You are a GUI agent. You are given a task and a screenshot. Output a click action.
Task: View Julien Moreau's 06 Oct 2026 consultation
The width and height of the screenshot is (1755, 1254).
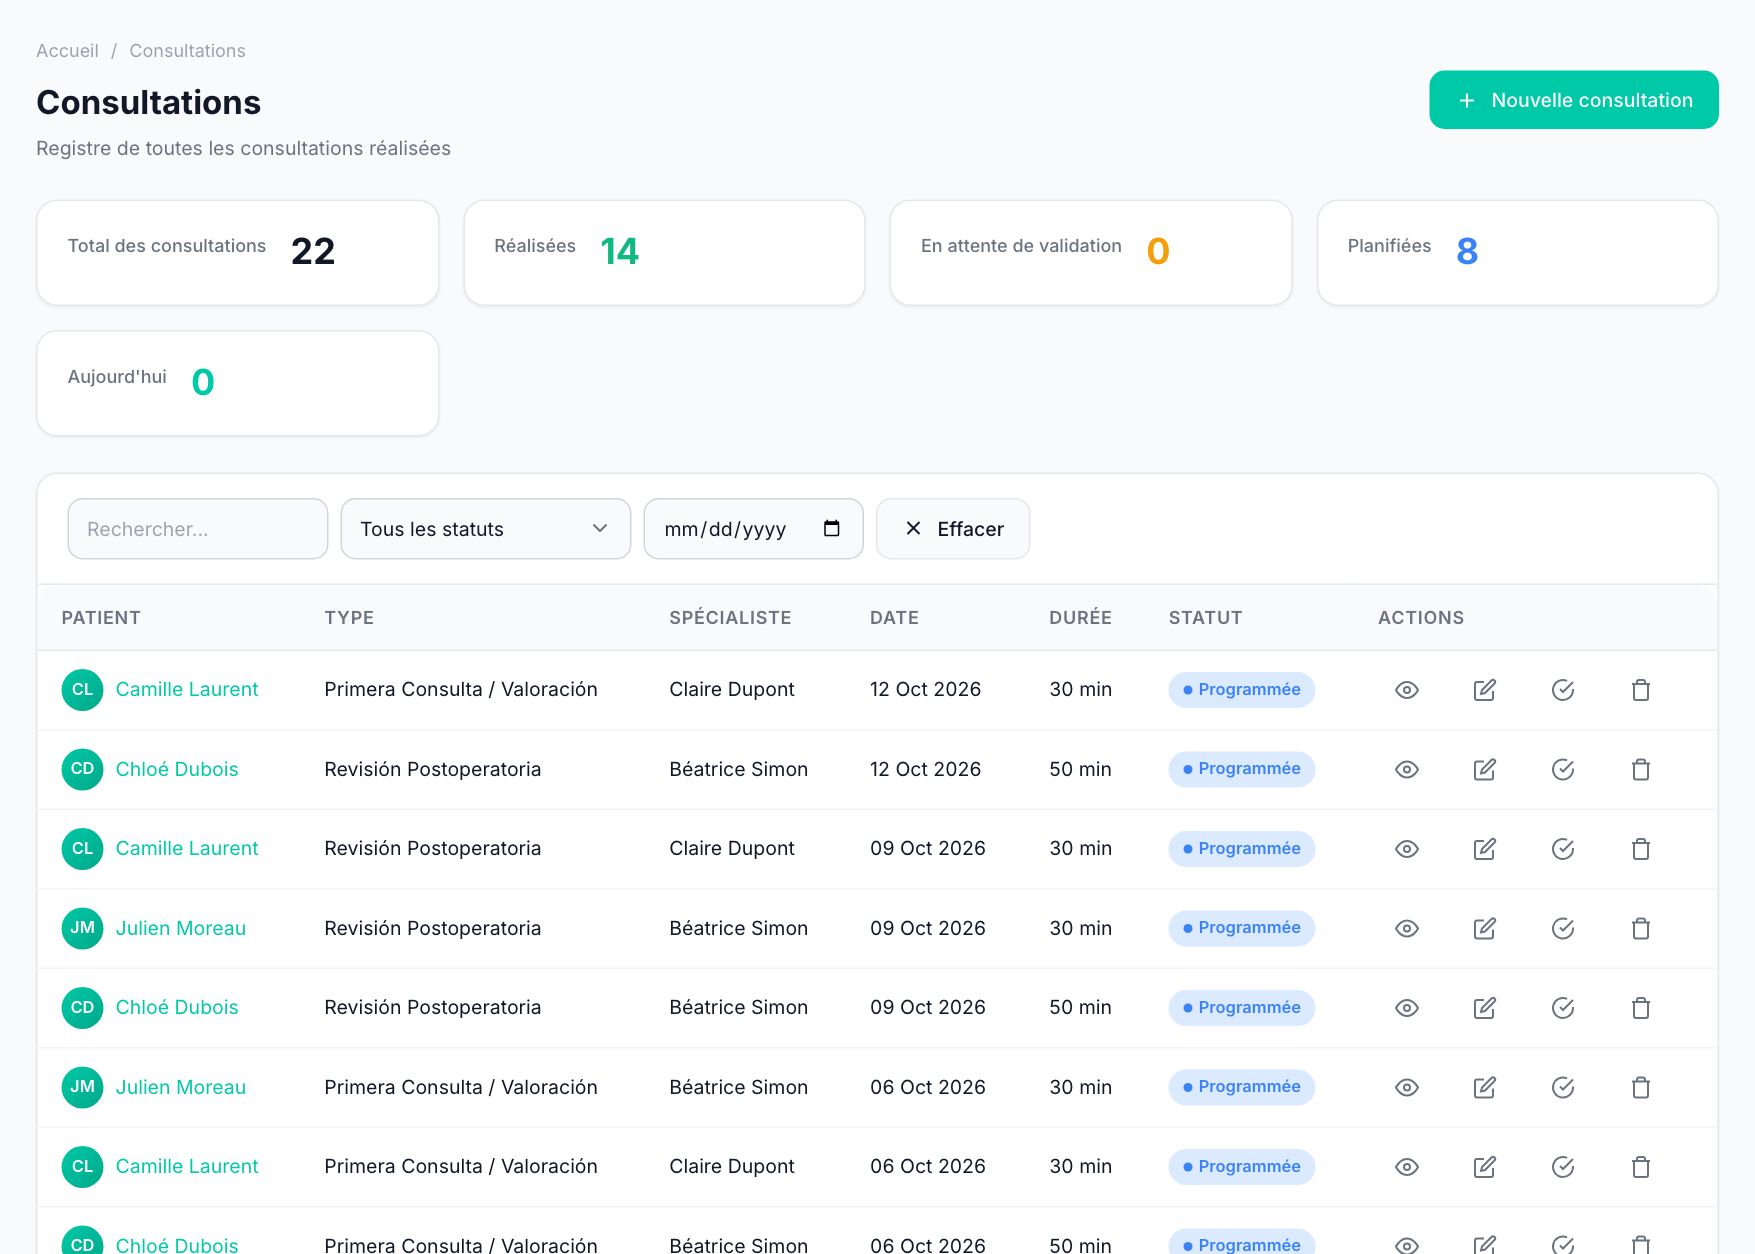click(x=1406, y=1087)
